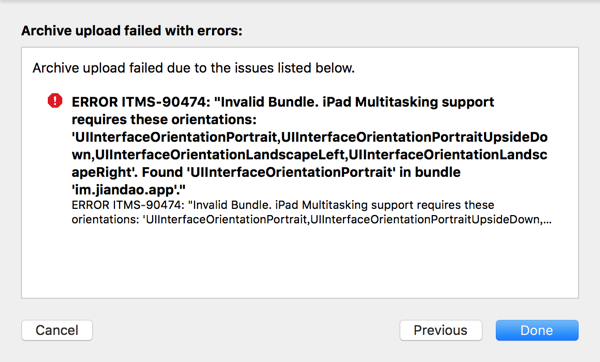Click the bold 'in bundle' words
Image resolution: width=600 pixels, height=362 pixels.
430,173
